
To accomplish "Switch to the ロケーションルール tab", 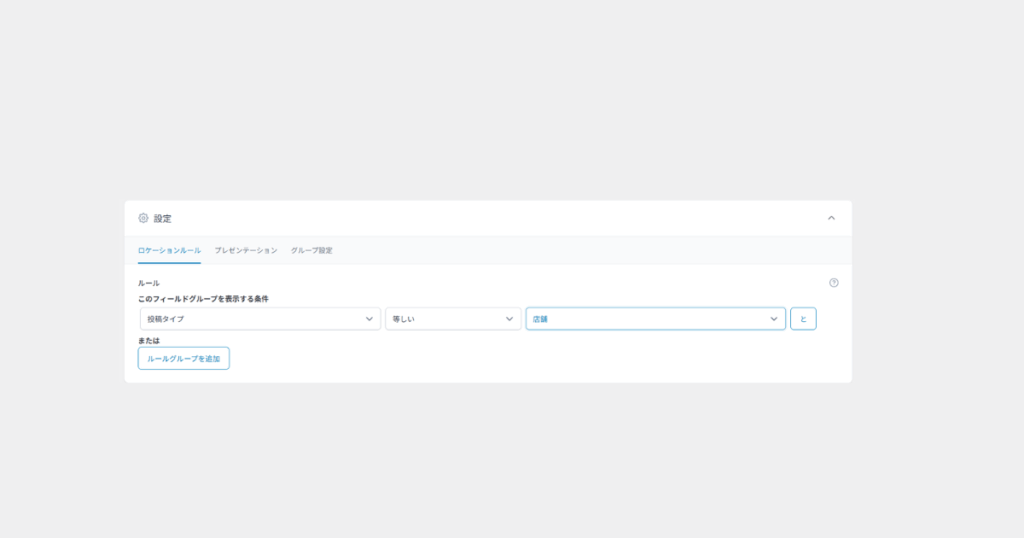I will [169, 250].
